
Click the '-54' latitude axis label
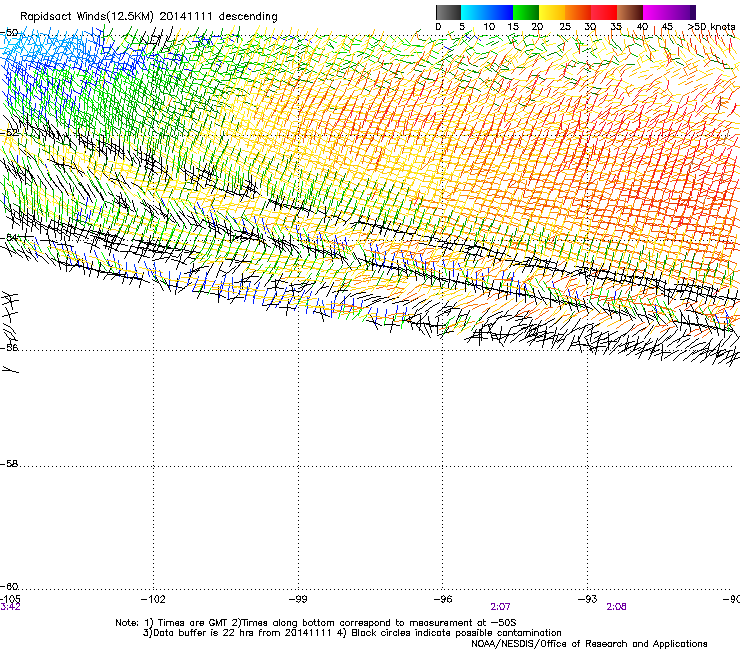click(x=9, y=237)
